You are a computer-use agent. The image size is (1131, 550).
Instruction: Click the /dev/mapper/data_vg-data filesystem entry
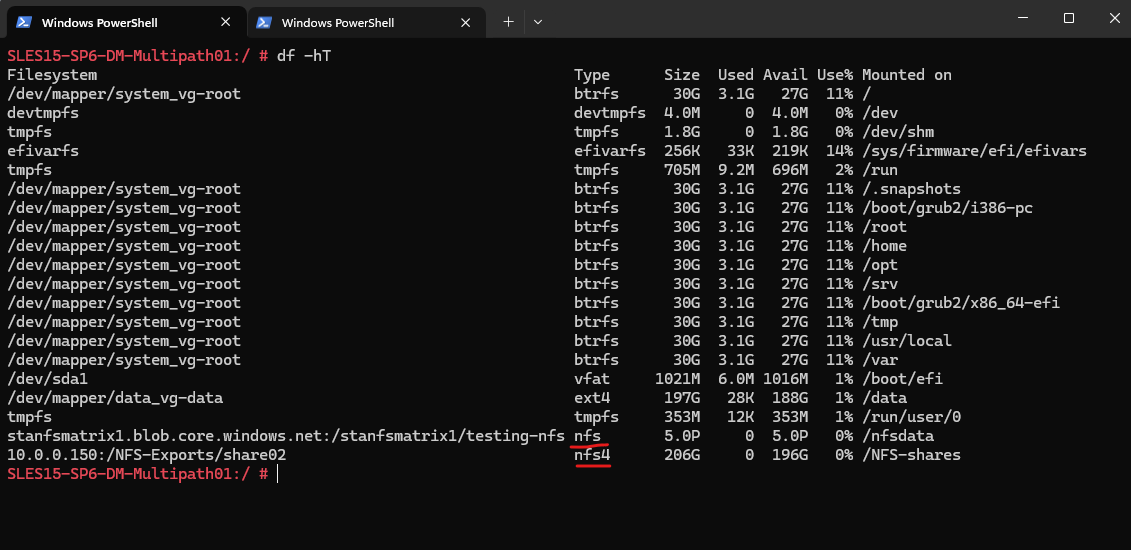tap(115, 398)
